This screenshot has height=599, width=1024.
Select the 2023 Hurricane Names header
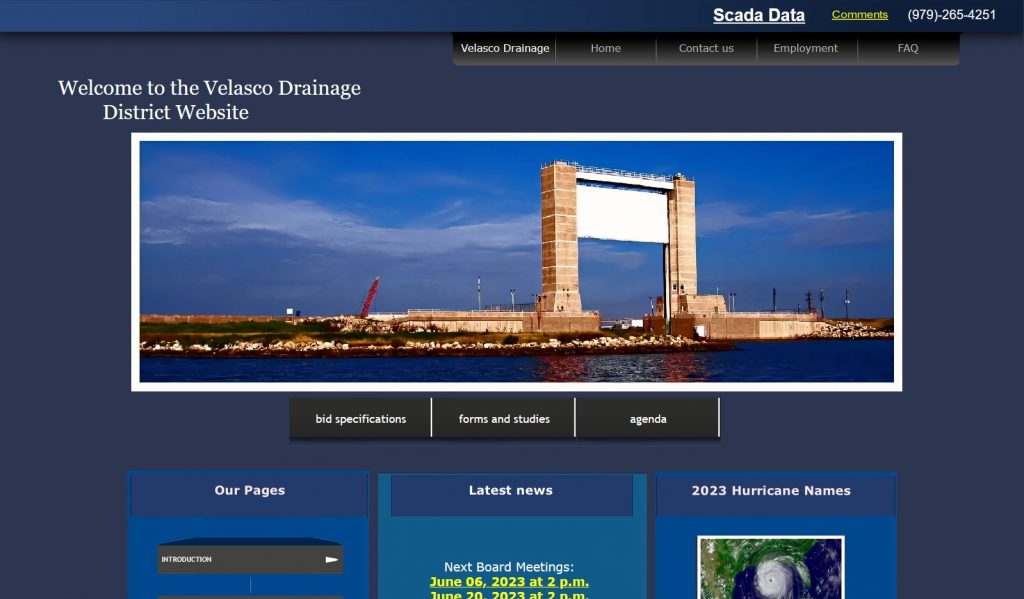point(771,491)
